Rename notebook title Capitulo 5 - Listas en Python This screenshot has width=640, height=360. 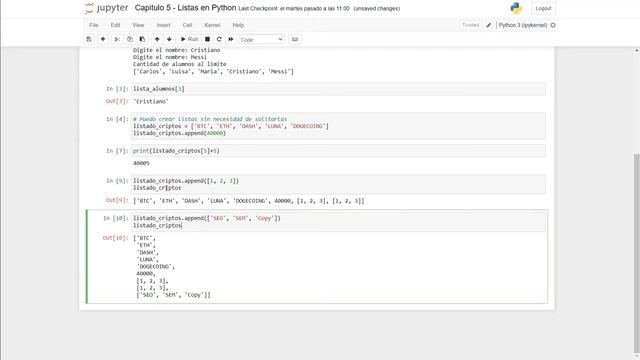pos(185,8)
